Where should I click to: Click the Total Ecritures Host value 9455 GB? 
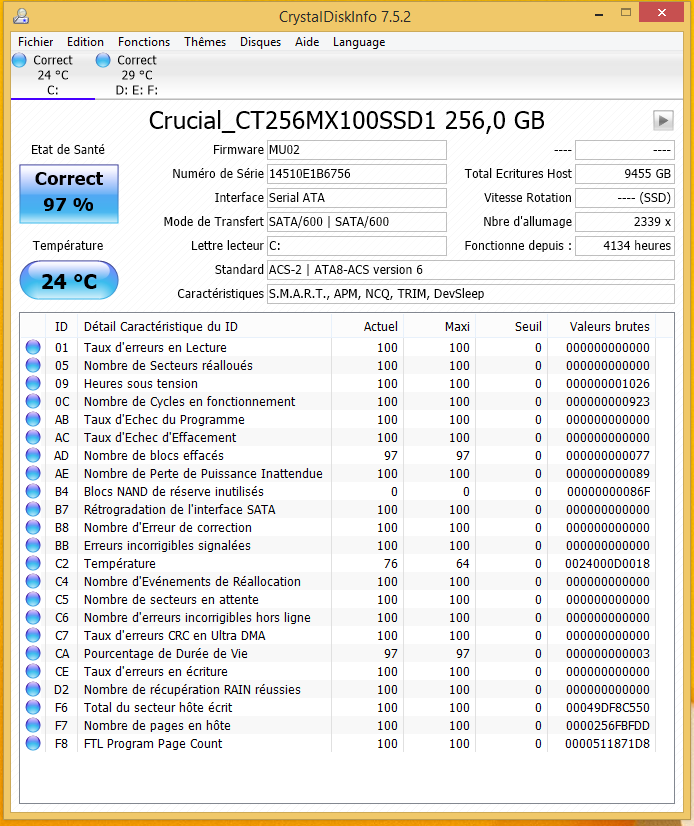coord(624,174)
